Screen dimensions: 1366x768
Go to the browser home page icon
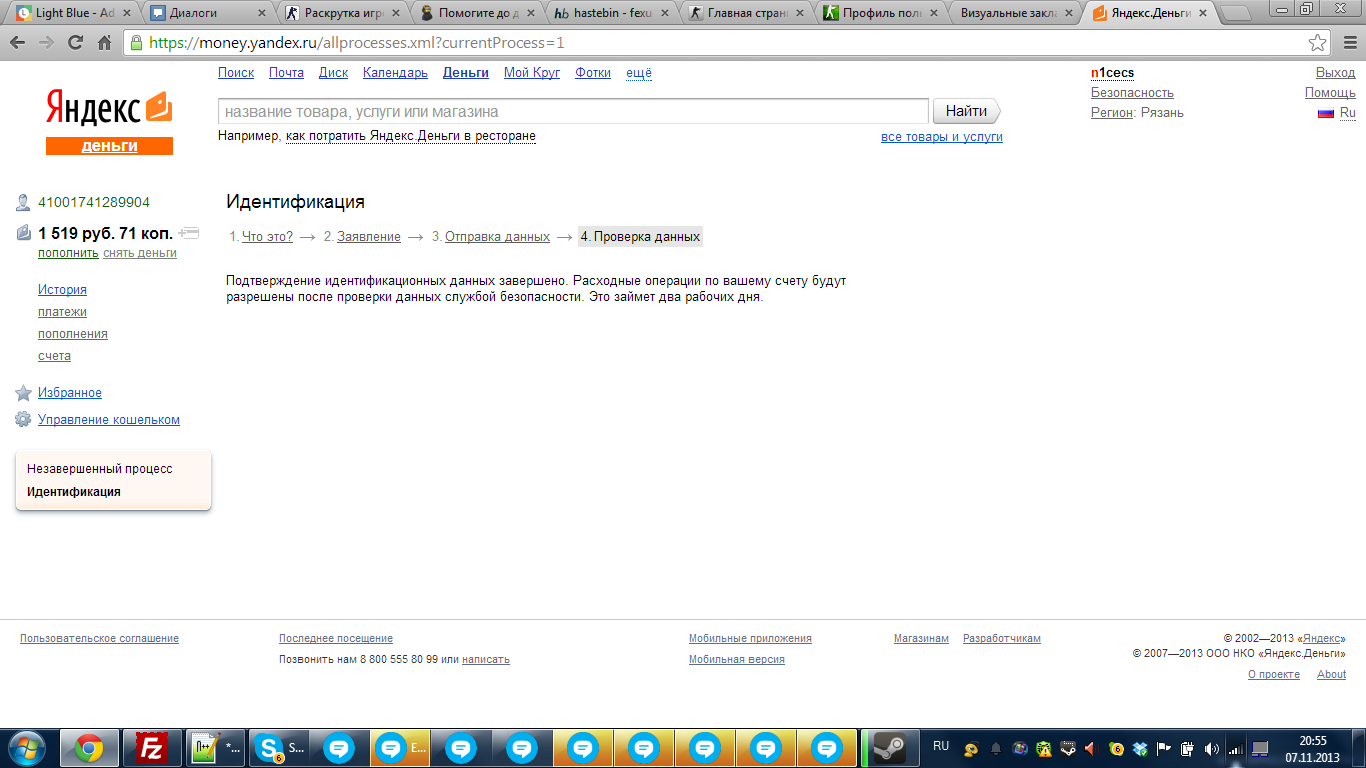pos(104,43)
